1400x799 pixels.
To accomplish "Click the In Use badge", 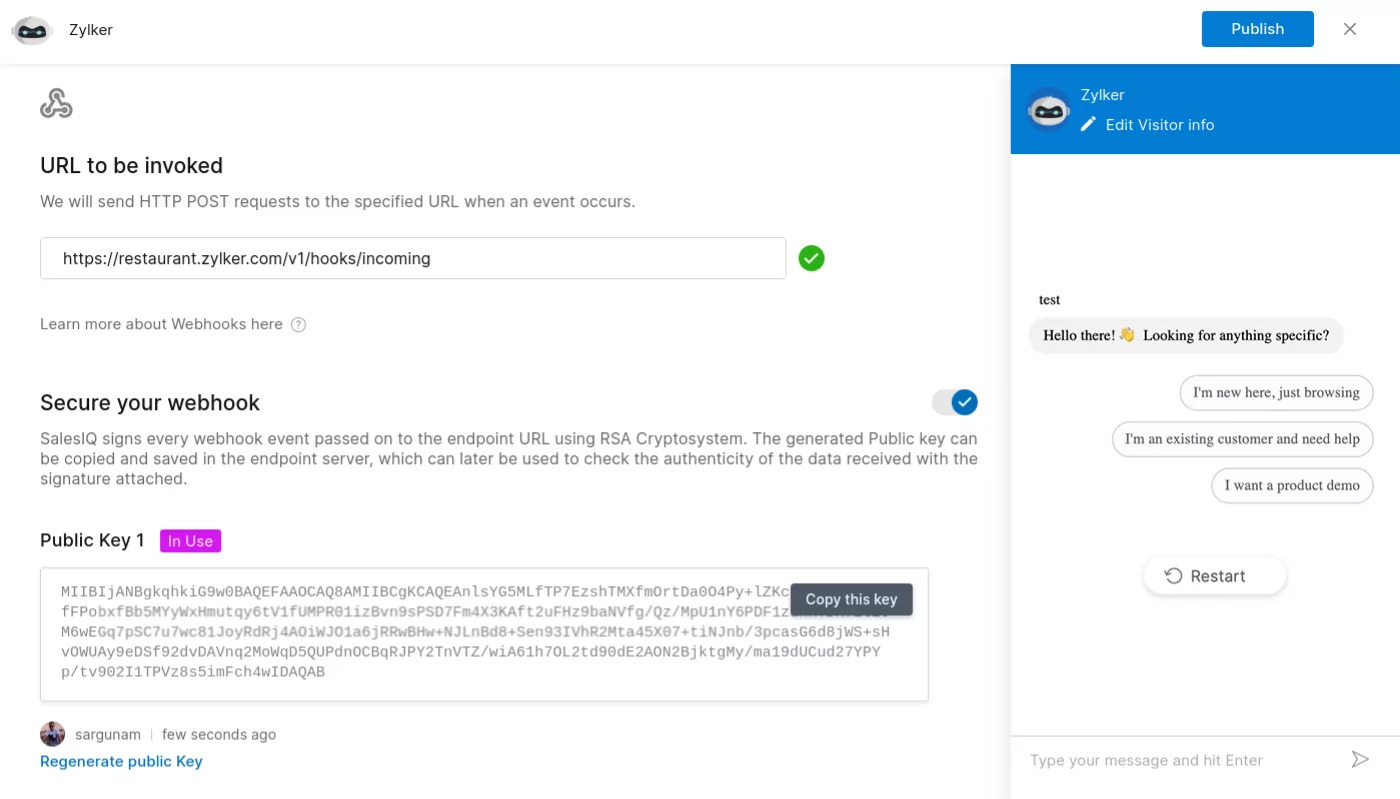I will tap(190, 541).
